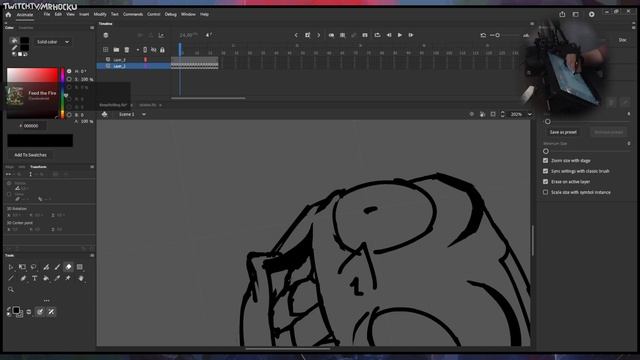Open the layer view options icon in Timeline
640x360 pixels.
[x=106, y=36]
